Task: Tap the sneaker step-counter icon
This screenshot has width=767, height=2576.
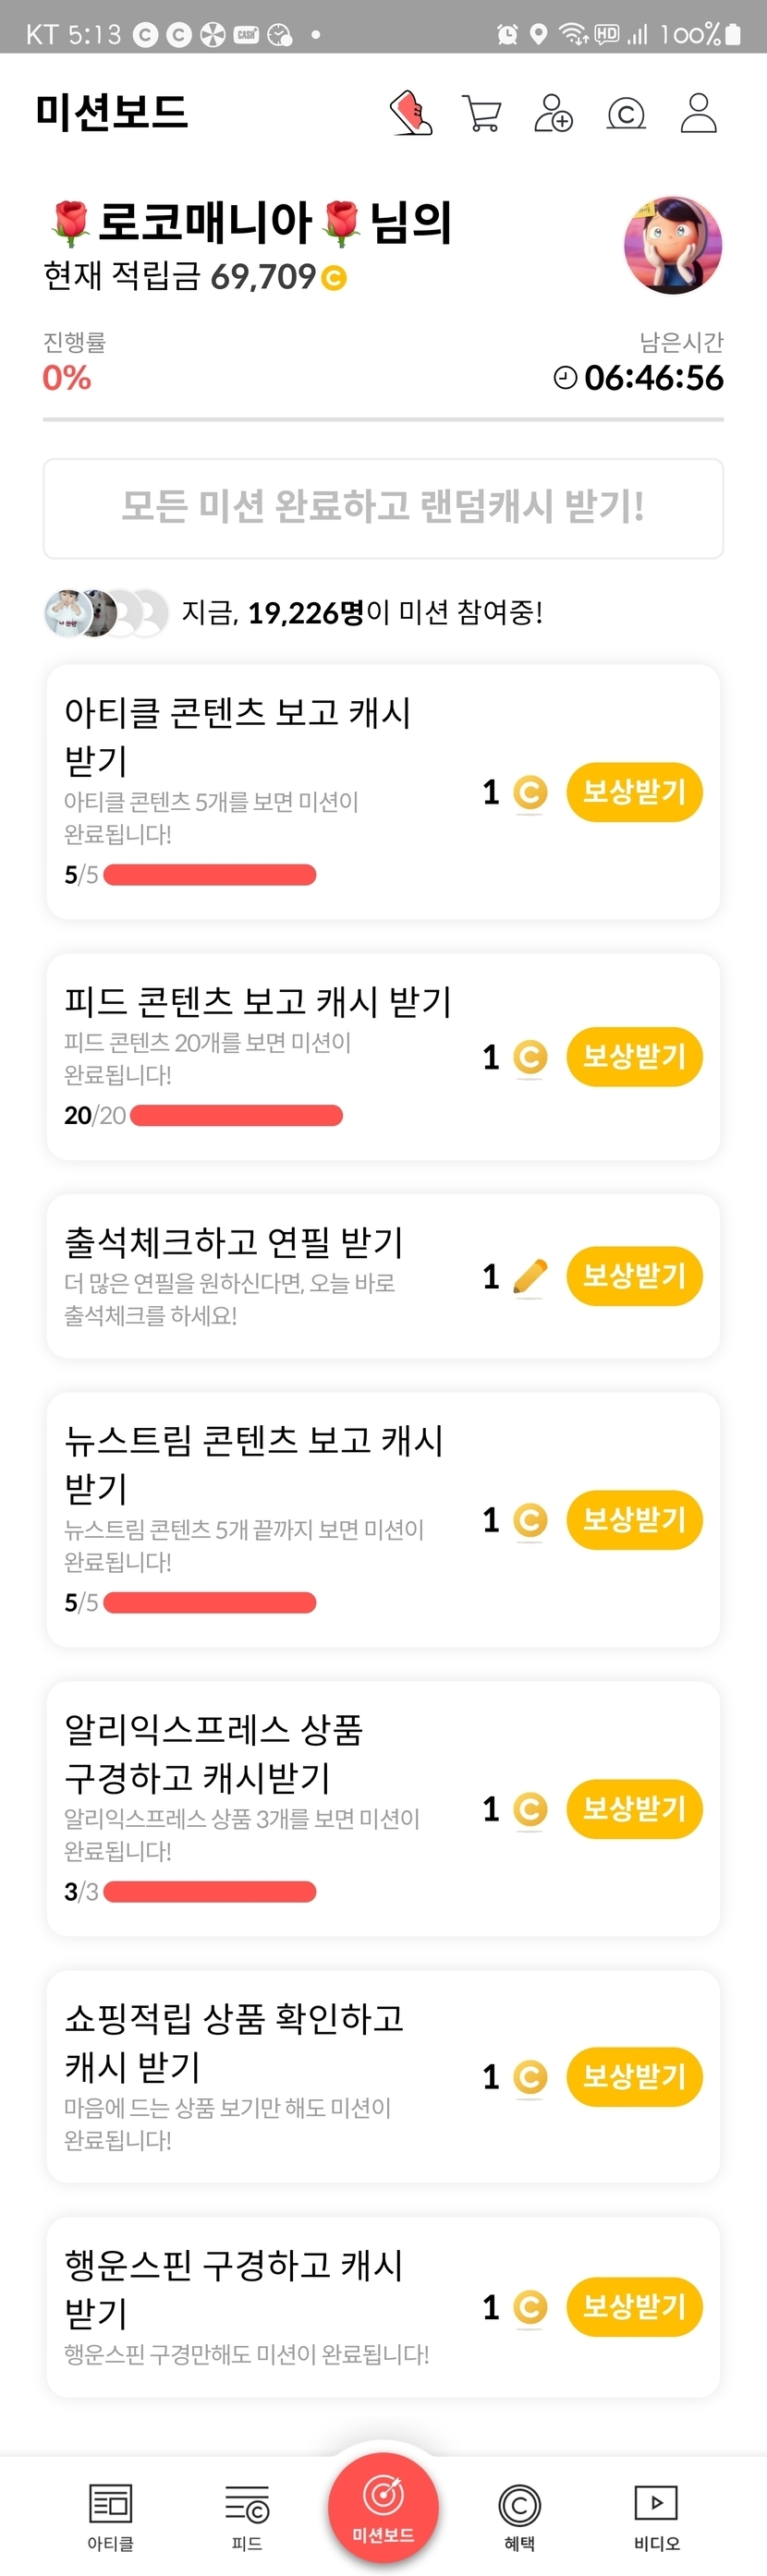Action: pyautogui.click(x=411, y=113)
